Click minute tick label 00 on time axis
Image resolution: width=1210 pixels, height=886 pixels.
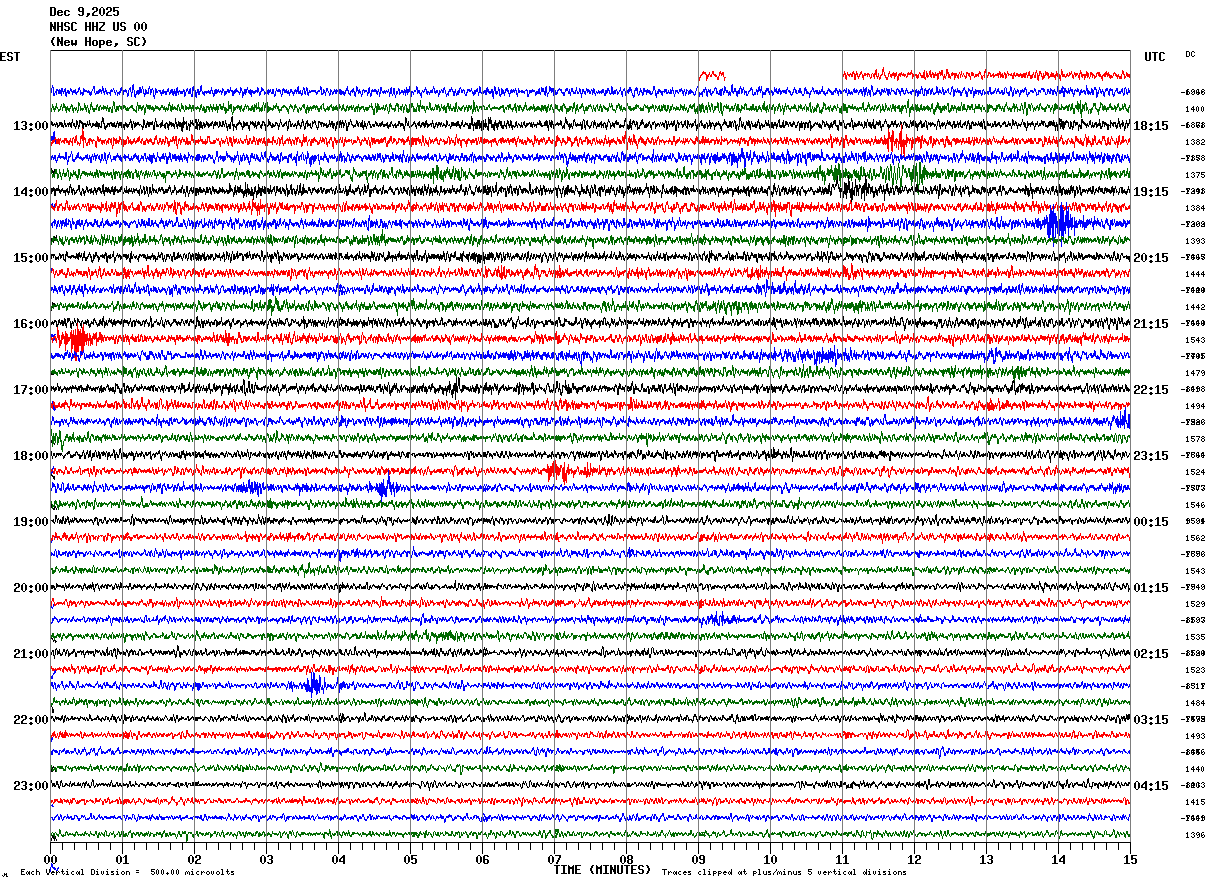(51, 859)
